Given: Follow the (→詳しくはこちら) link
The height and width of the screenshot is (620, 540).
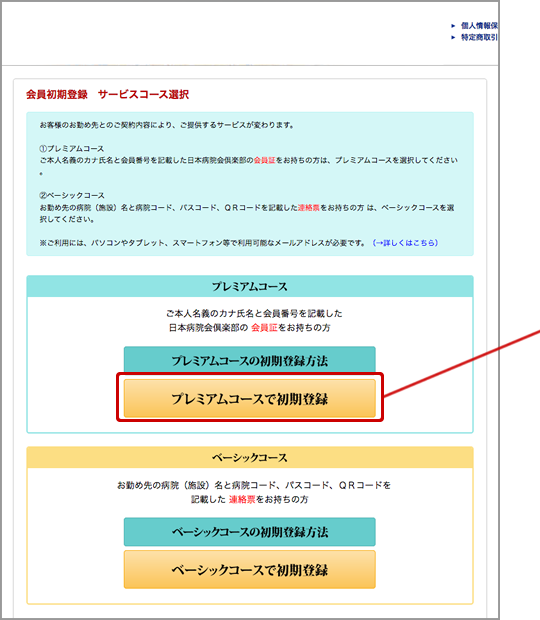Looking at the screenshot, I should point(405,243).
